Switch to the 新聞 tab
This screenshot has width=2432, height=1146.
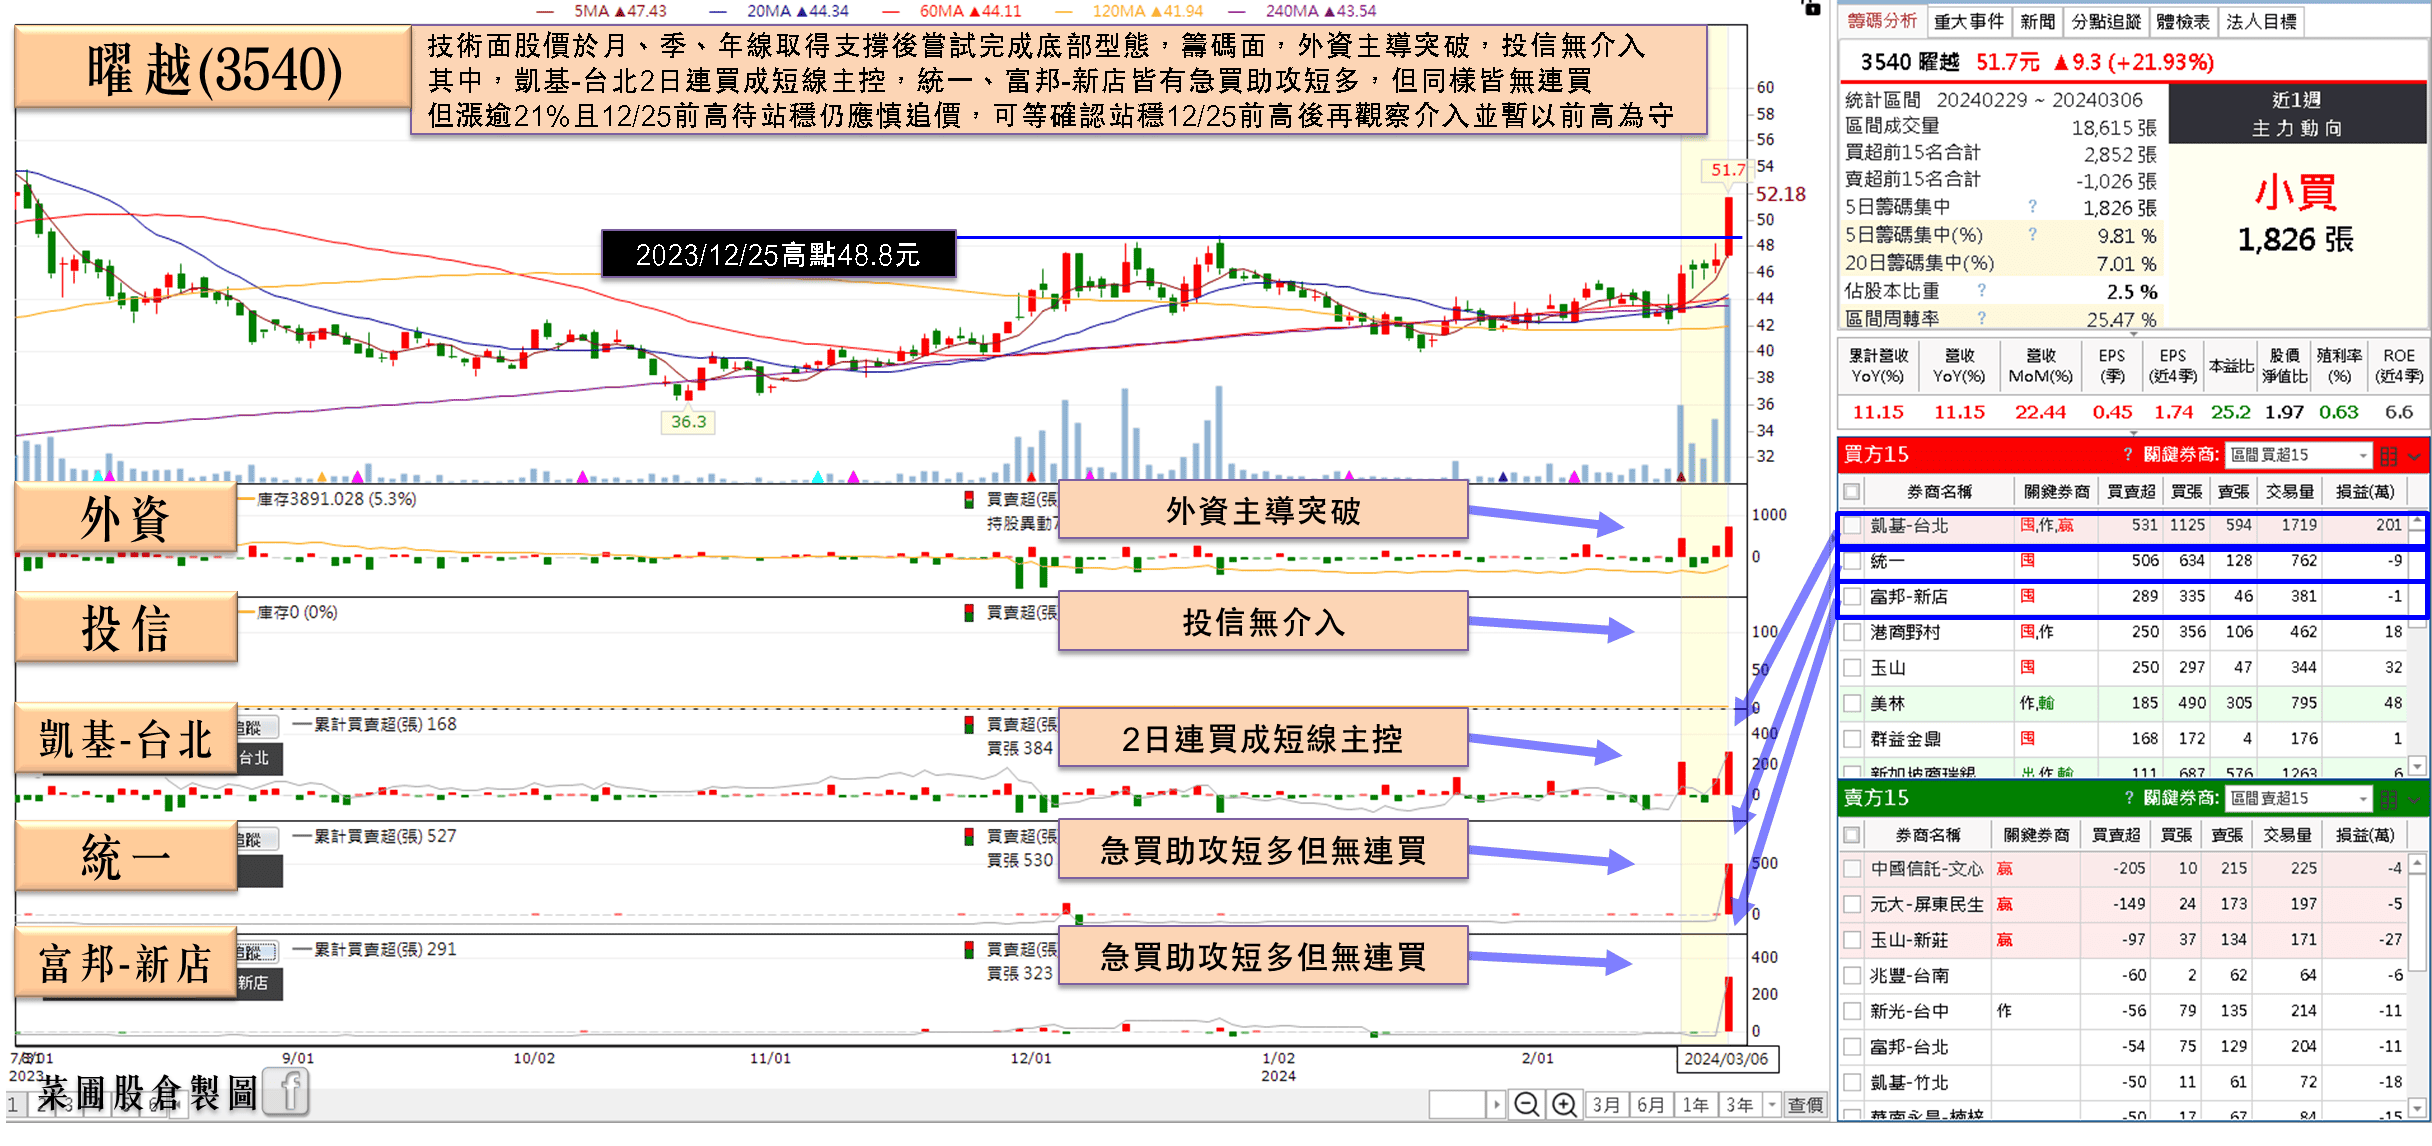(x=2037, y=21)
